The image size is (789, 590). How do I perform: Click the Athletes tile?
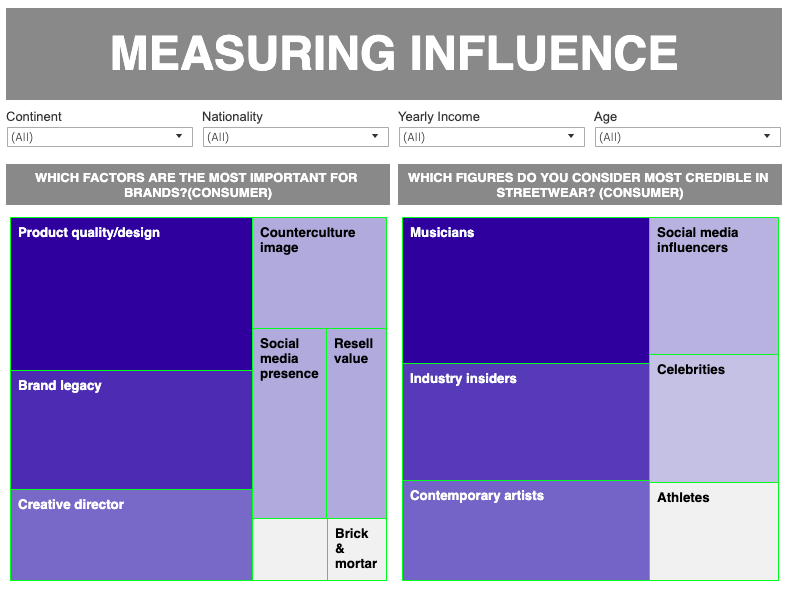[713, 531]
